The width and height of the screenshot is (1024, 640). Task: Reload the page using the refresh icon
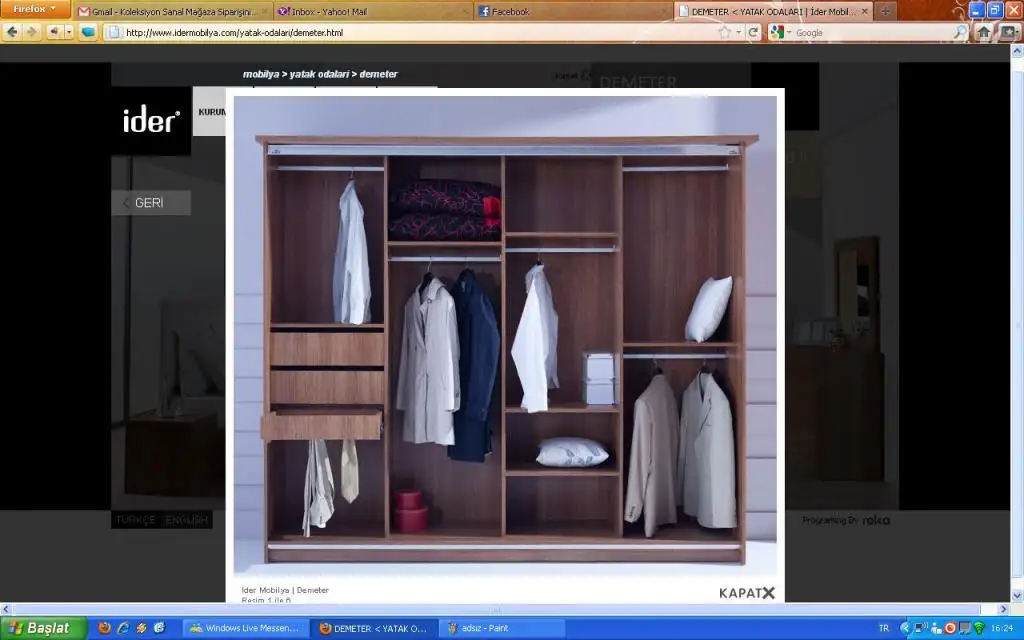click(x=753, y=32)
